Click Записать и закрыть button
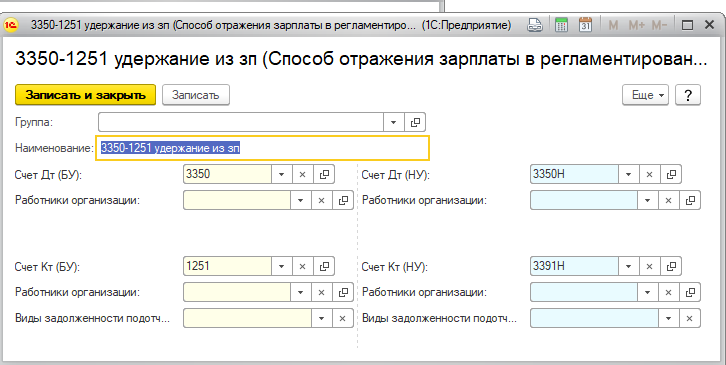Screen dimensions: 726x365 coord(86,95)
